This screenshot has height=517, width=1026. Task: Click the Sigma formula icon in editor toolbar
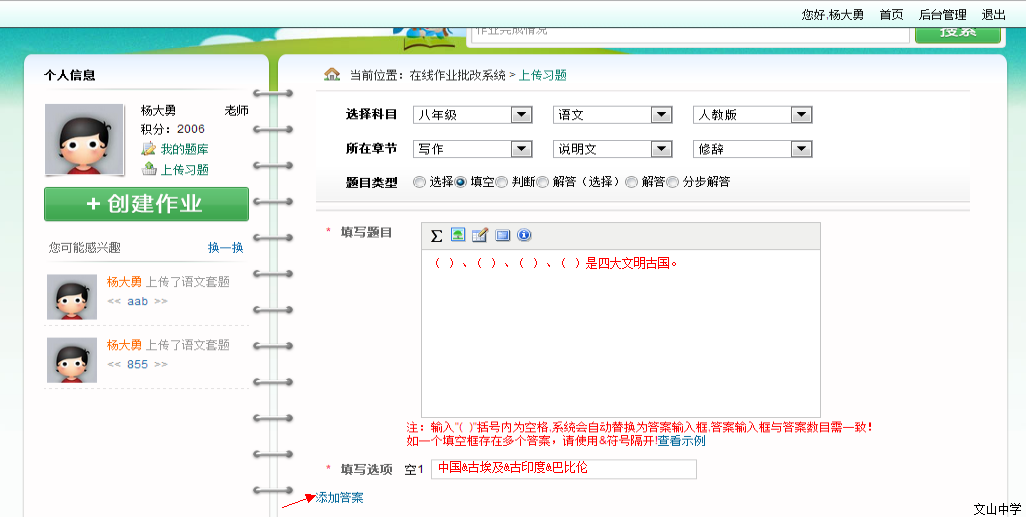click(x=436, y=236)
